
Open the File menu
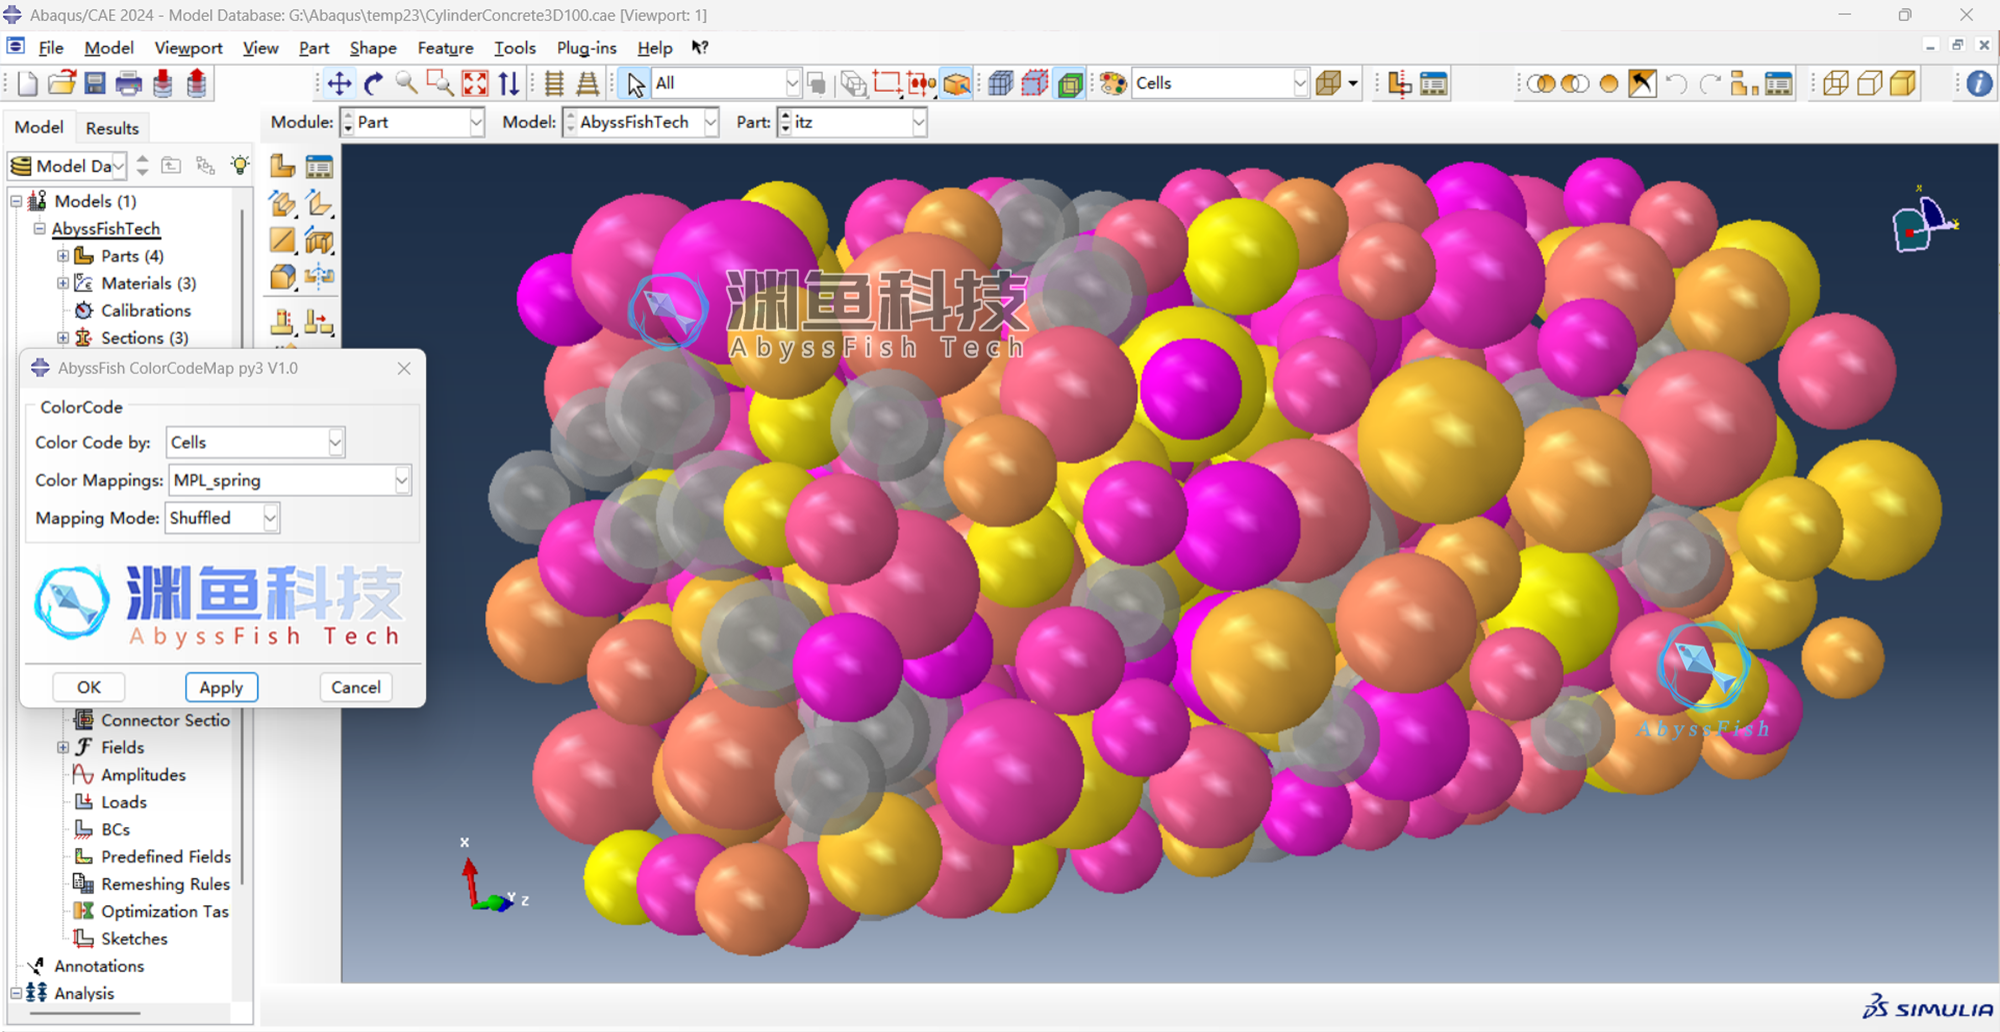coord(51,48)
